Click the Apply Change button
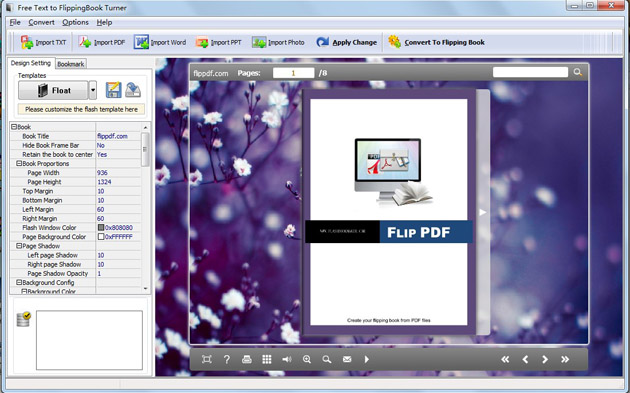 coord(346,42)
